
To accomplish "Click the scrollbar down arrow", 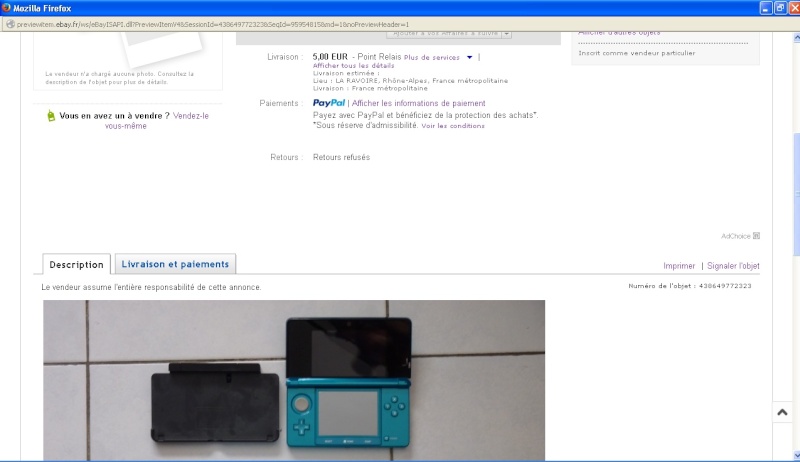I will tap(796, 455).
